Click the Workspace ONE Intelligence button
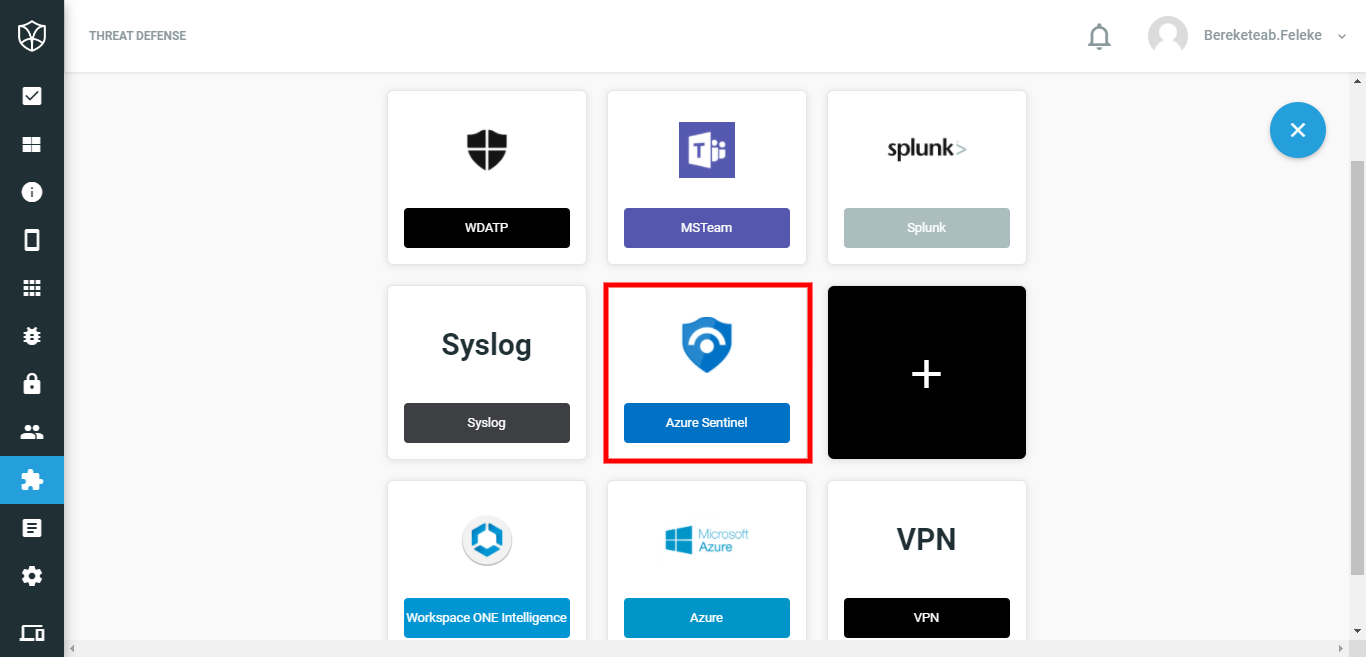 [487, 618]
